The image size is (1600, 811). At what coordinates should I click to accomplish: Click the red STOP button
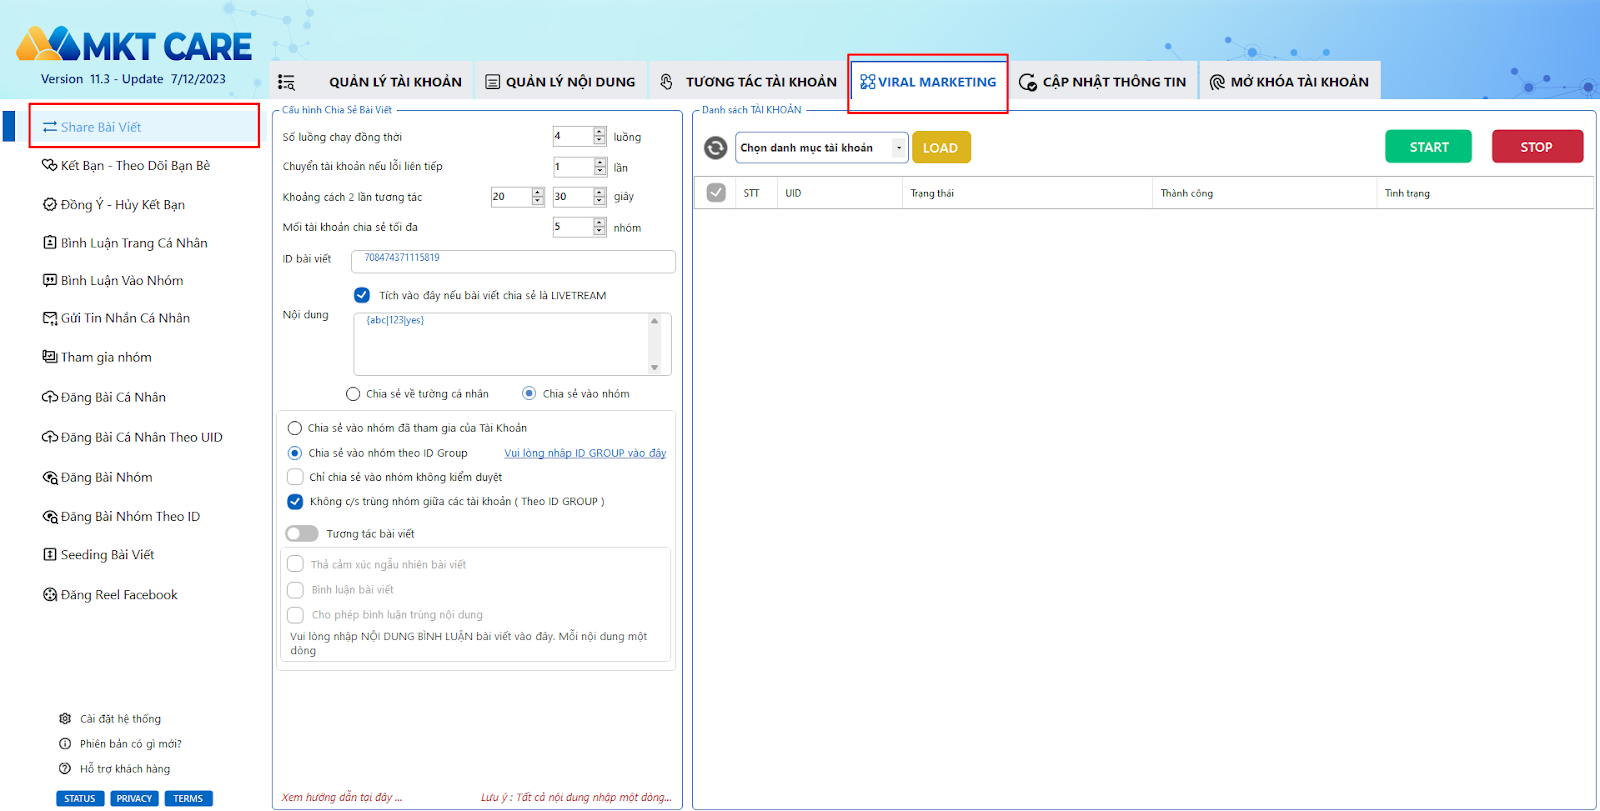click(x=1537, y=147)
